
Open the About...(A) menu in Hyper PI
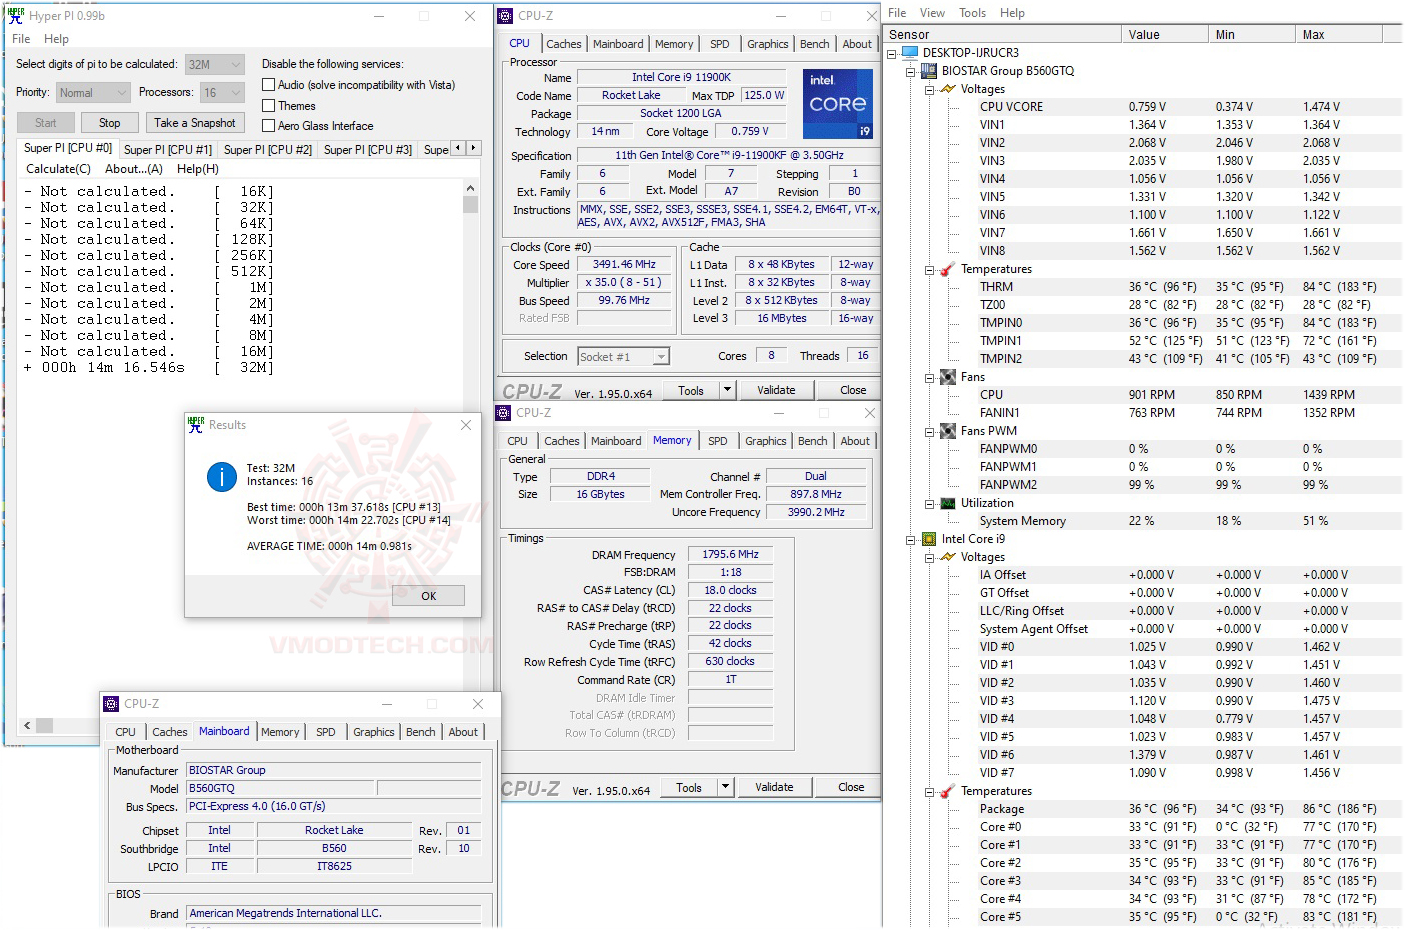coord(134,169)
